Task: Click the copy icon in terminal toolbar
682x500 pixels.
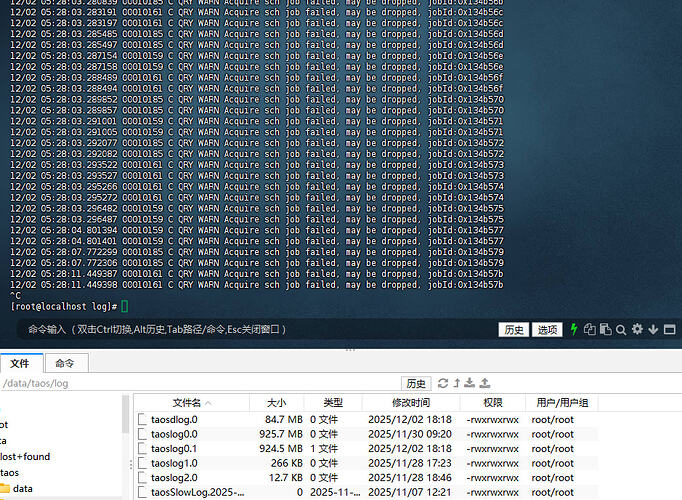Action: [x=590, y=329]
